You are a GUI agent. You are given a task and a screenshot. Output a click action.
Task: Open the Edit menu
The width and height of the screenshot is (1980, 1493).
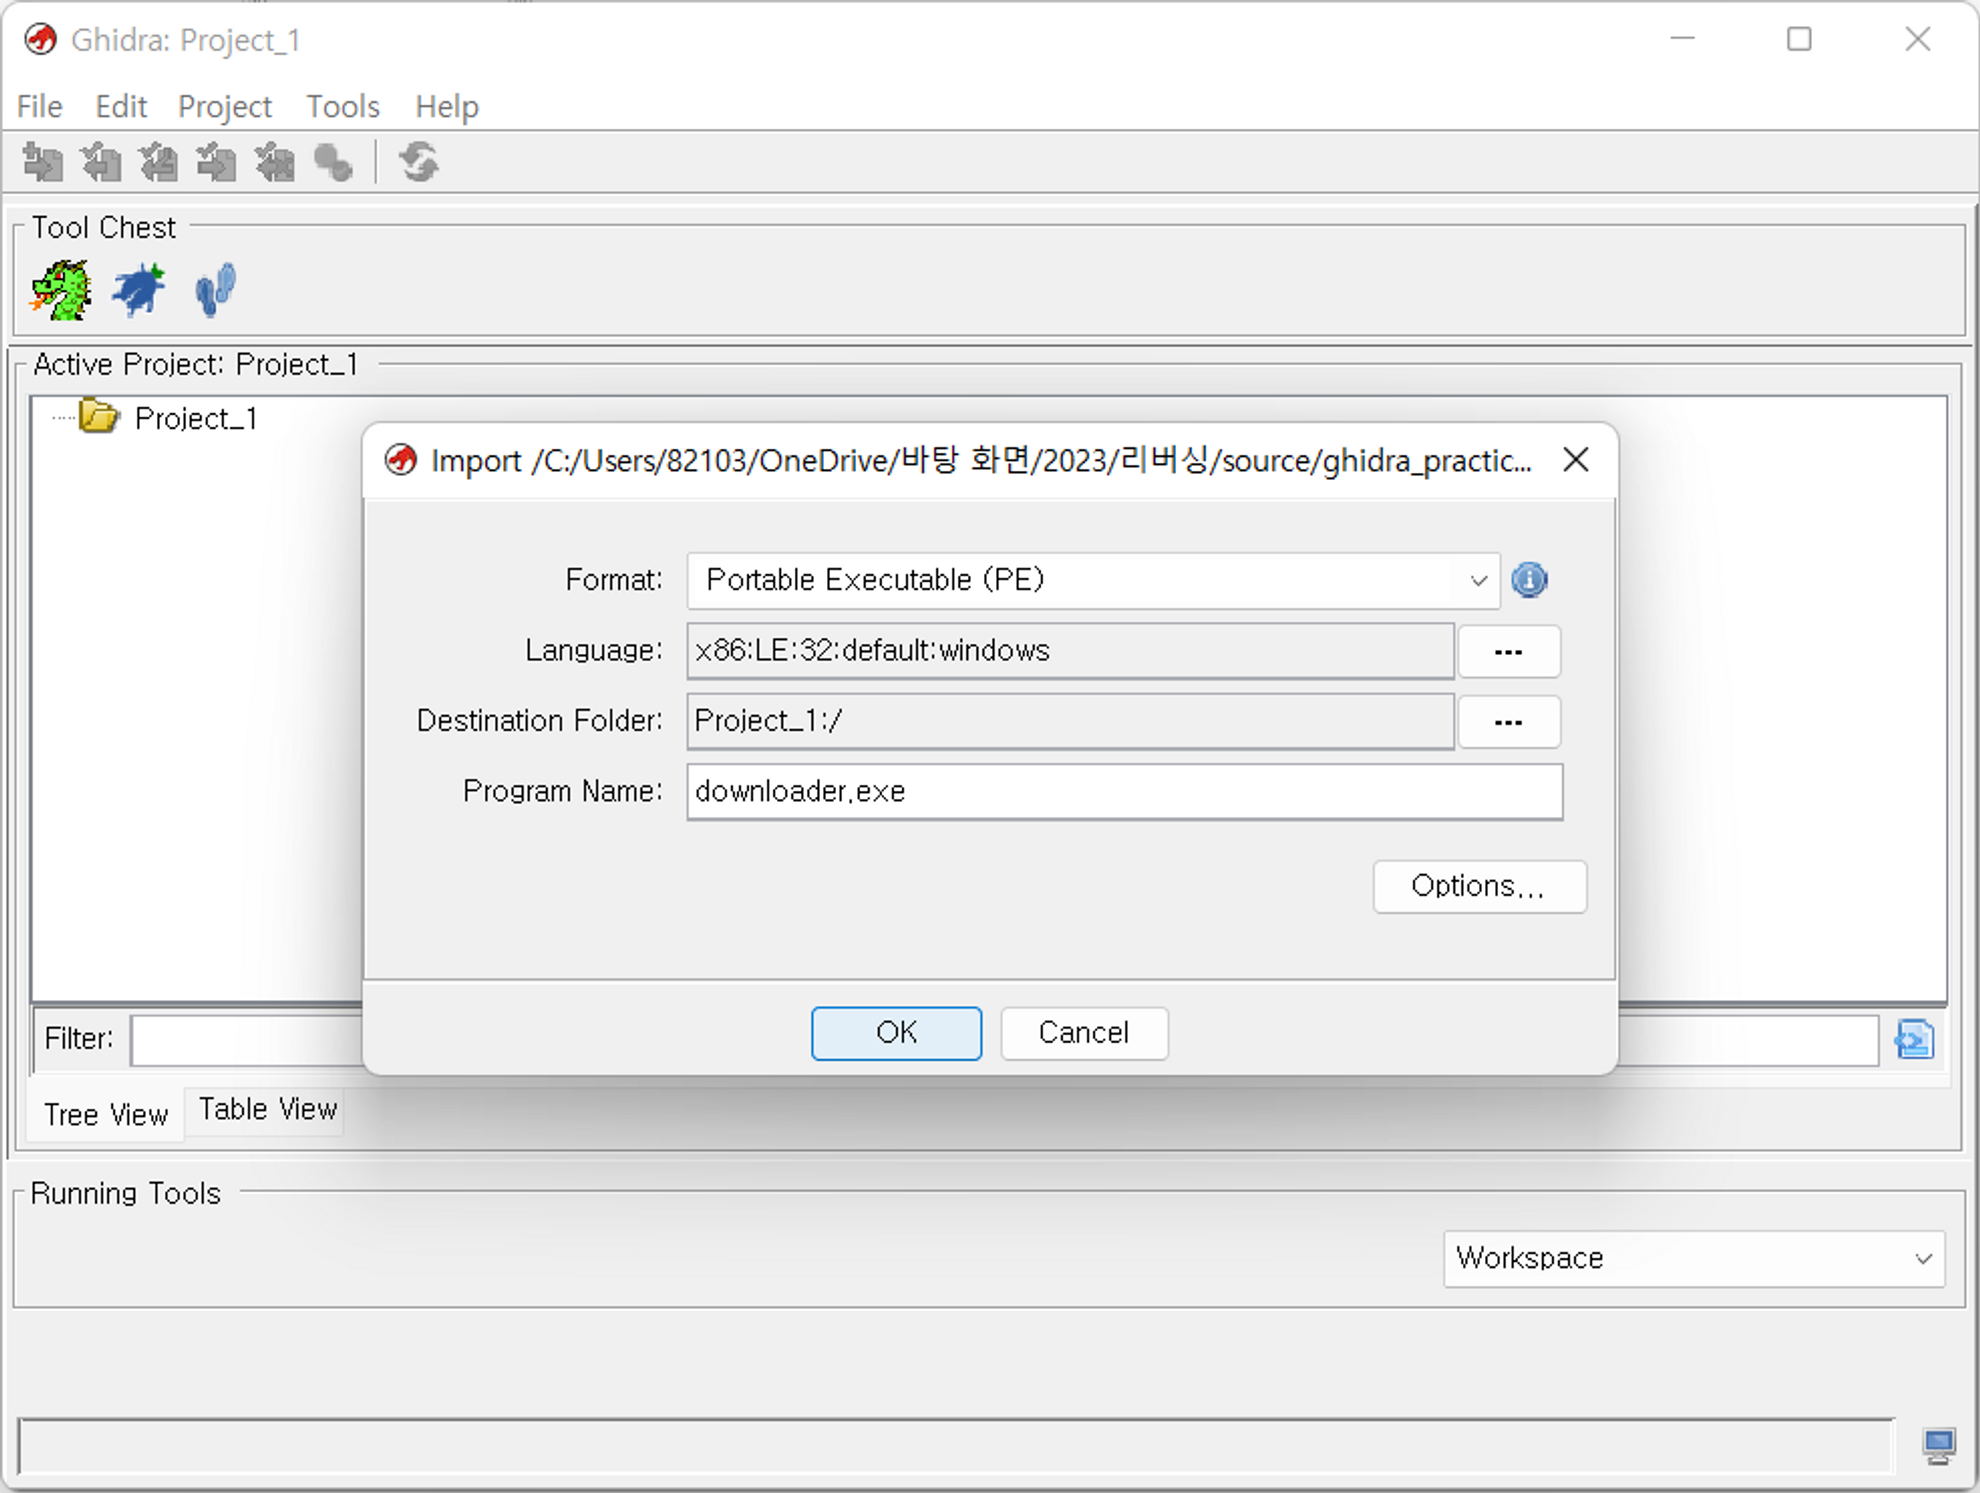[x=121, y=106]
